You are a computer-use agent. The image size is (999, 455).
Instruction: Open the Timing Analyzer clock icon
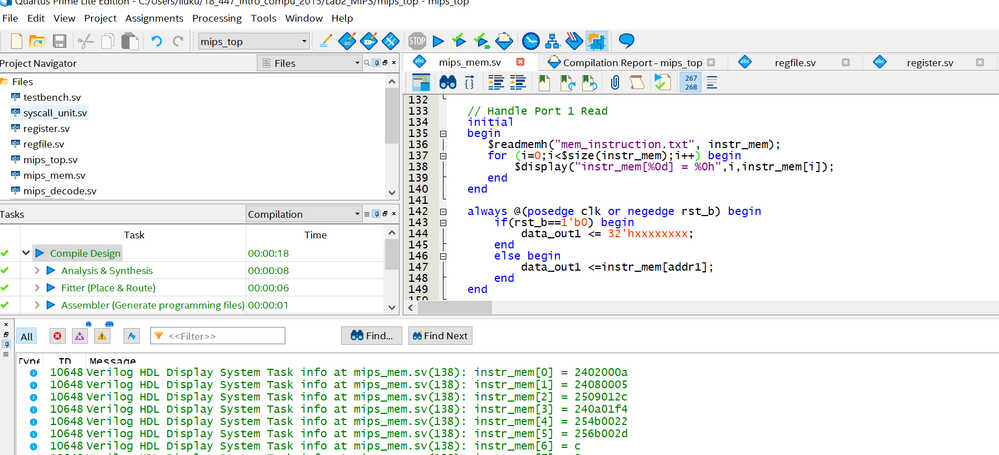(530, 41)
